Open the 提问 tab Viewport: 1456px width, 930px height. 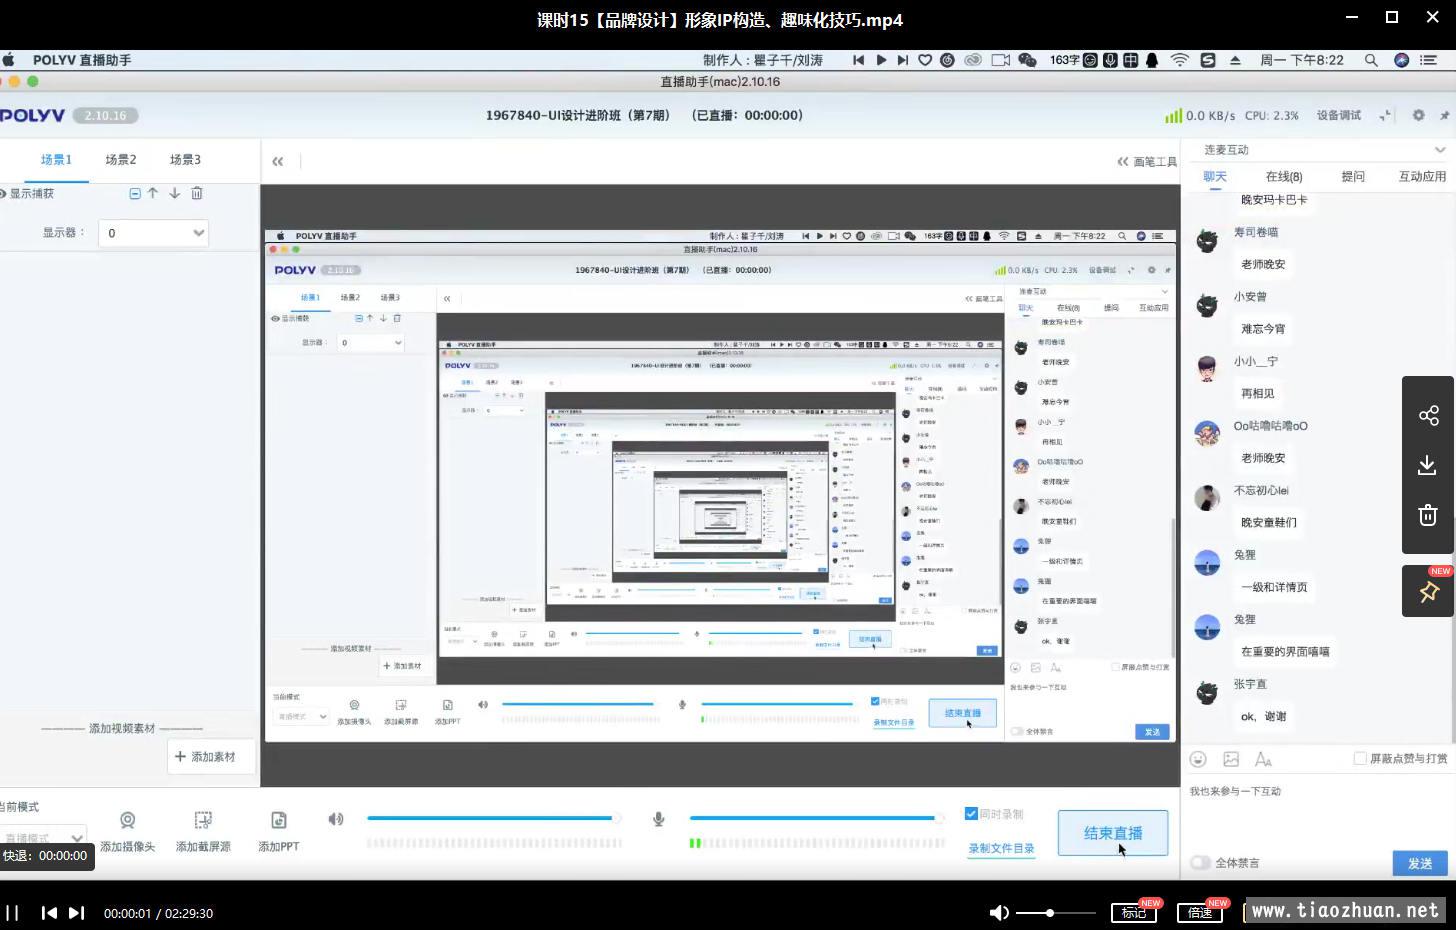[x=1353, y=177]
